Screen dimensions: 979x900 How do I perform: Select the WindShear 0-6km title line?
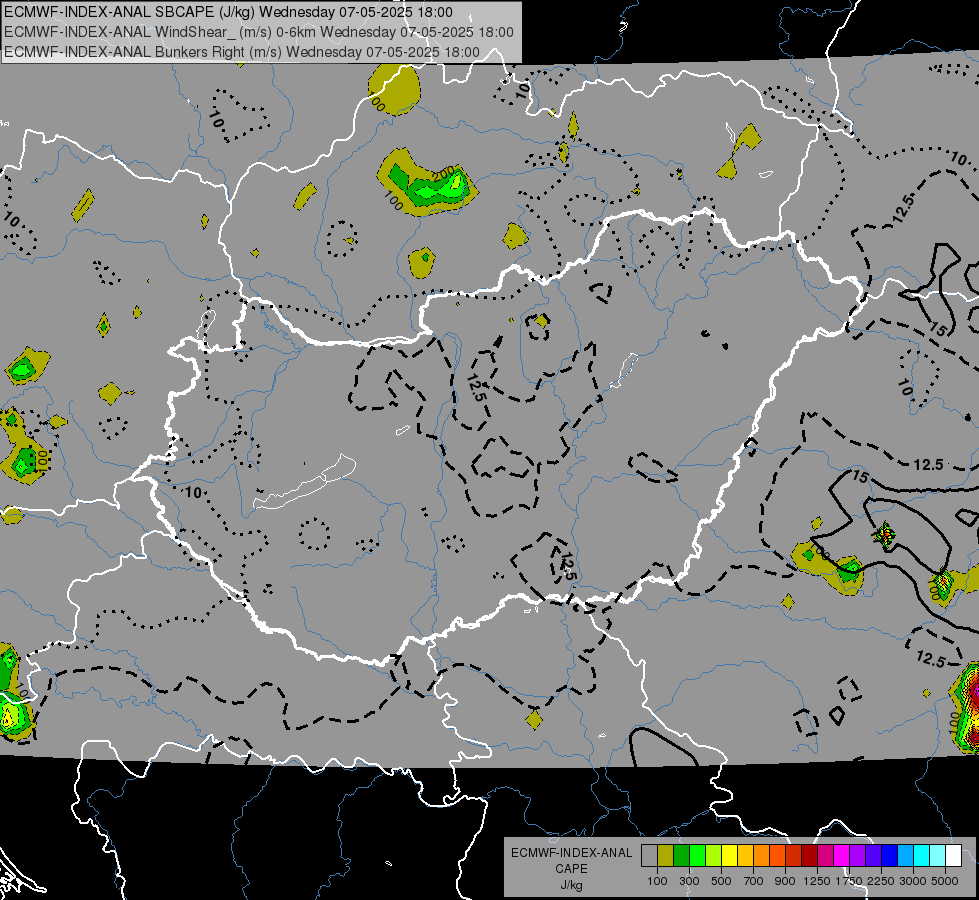click(x=258, y=32)
